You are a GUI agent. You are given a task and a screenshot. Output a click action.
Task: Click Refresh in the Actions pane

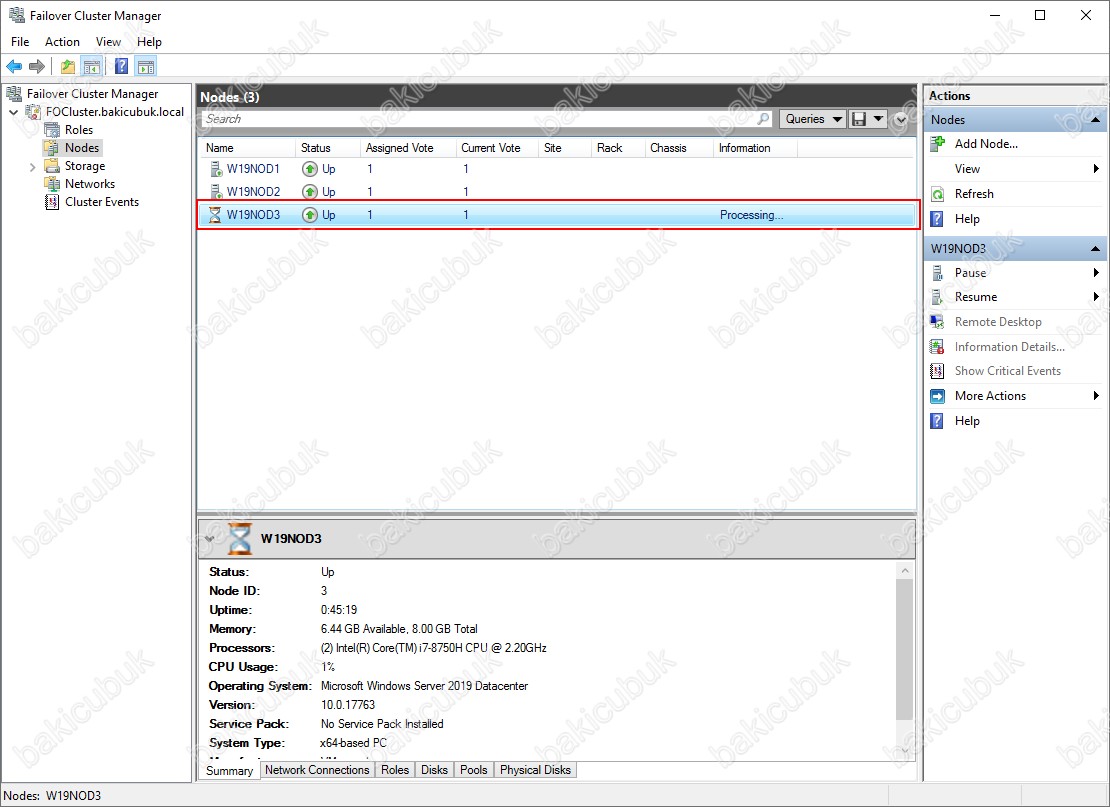[974, 194]
